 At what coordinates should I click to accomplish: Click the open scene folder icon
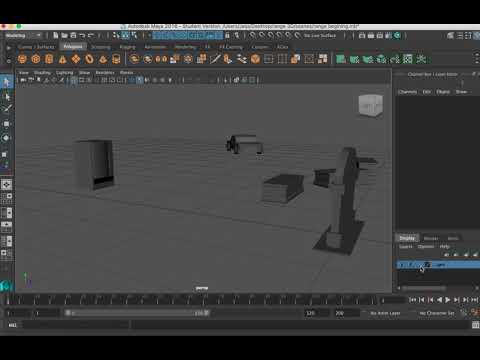64,35
